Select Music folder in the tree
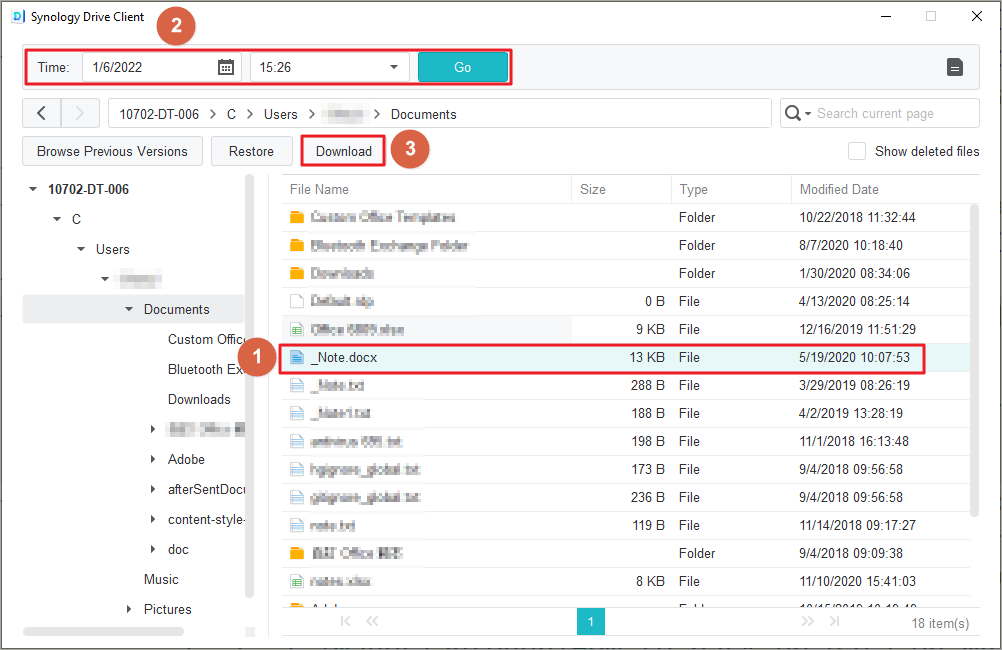The height and width of the screenshot is (650, 1002). click(161, 579)
